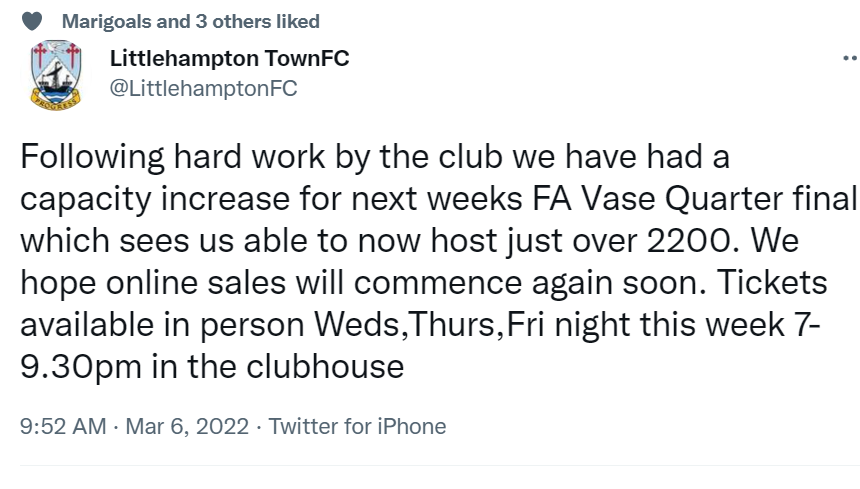Click the @LittlehamptonFC handle
This screenshot has width=860, height=489.
(x=203, y=88)
